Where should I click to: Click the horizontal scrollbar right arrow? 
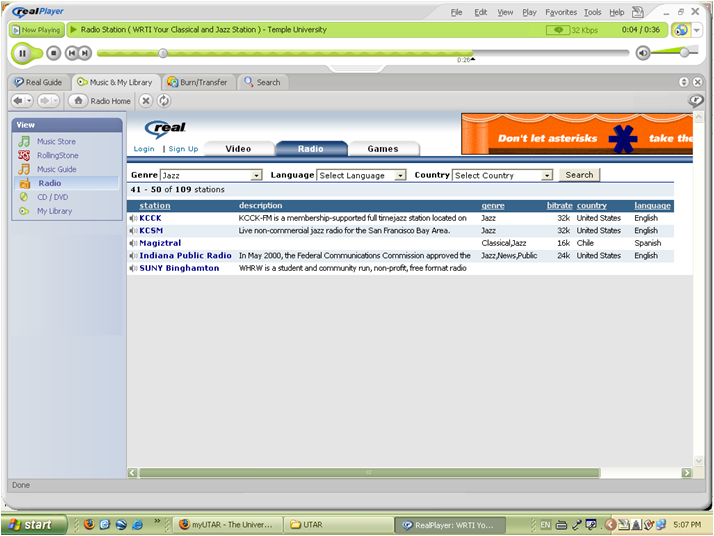(686, 473)
